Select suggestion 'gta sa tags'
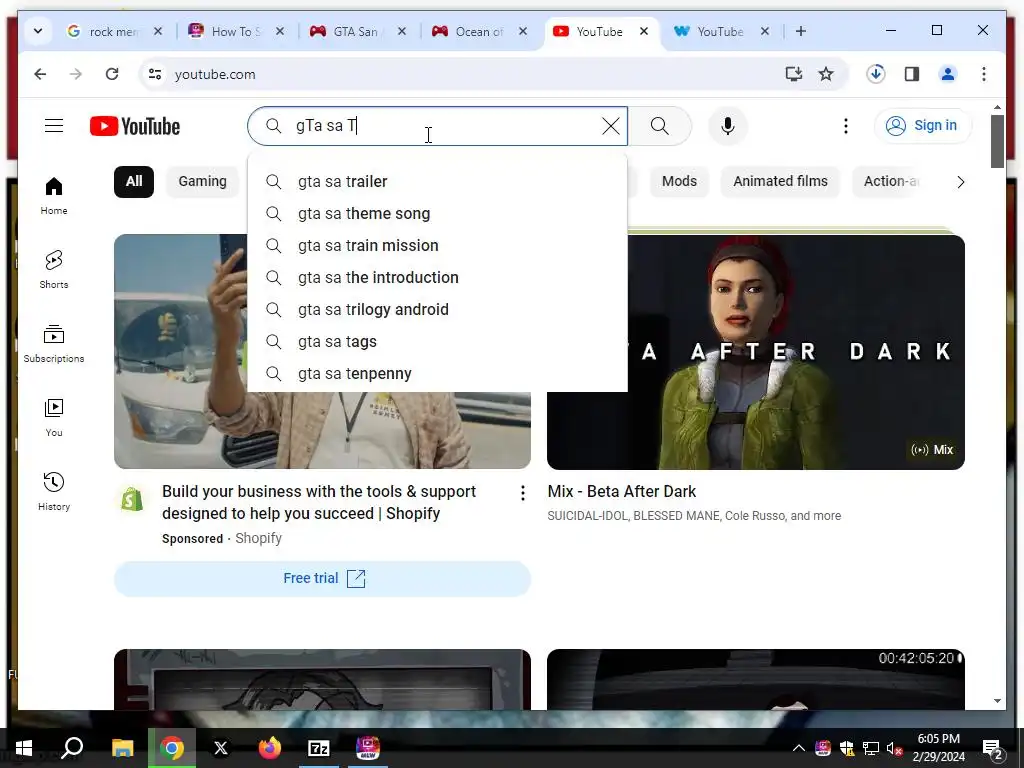Image resolution: width=1024 pixels, height=768 pixels. pyautogui.click(x=438, y=342)
